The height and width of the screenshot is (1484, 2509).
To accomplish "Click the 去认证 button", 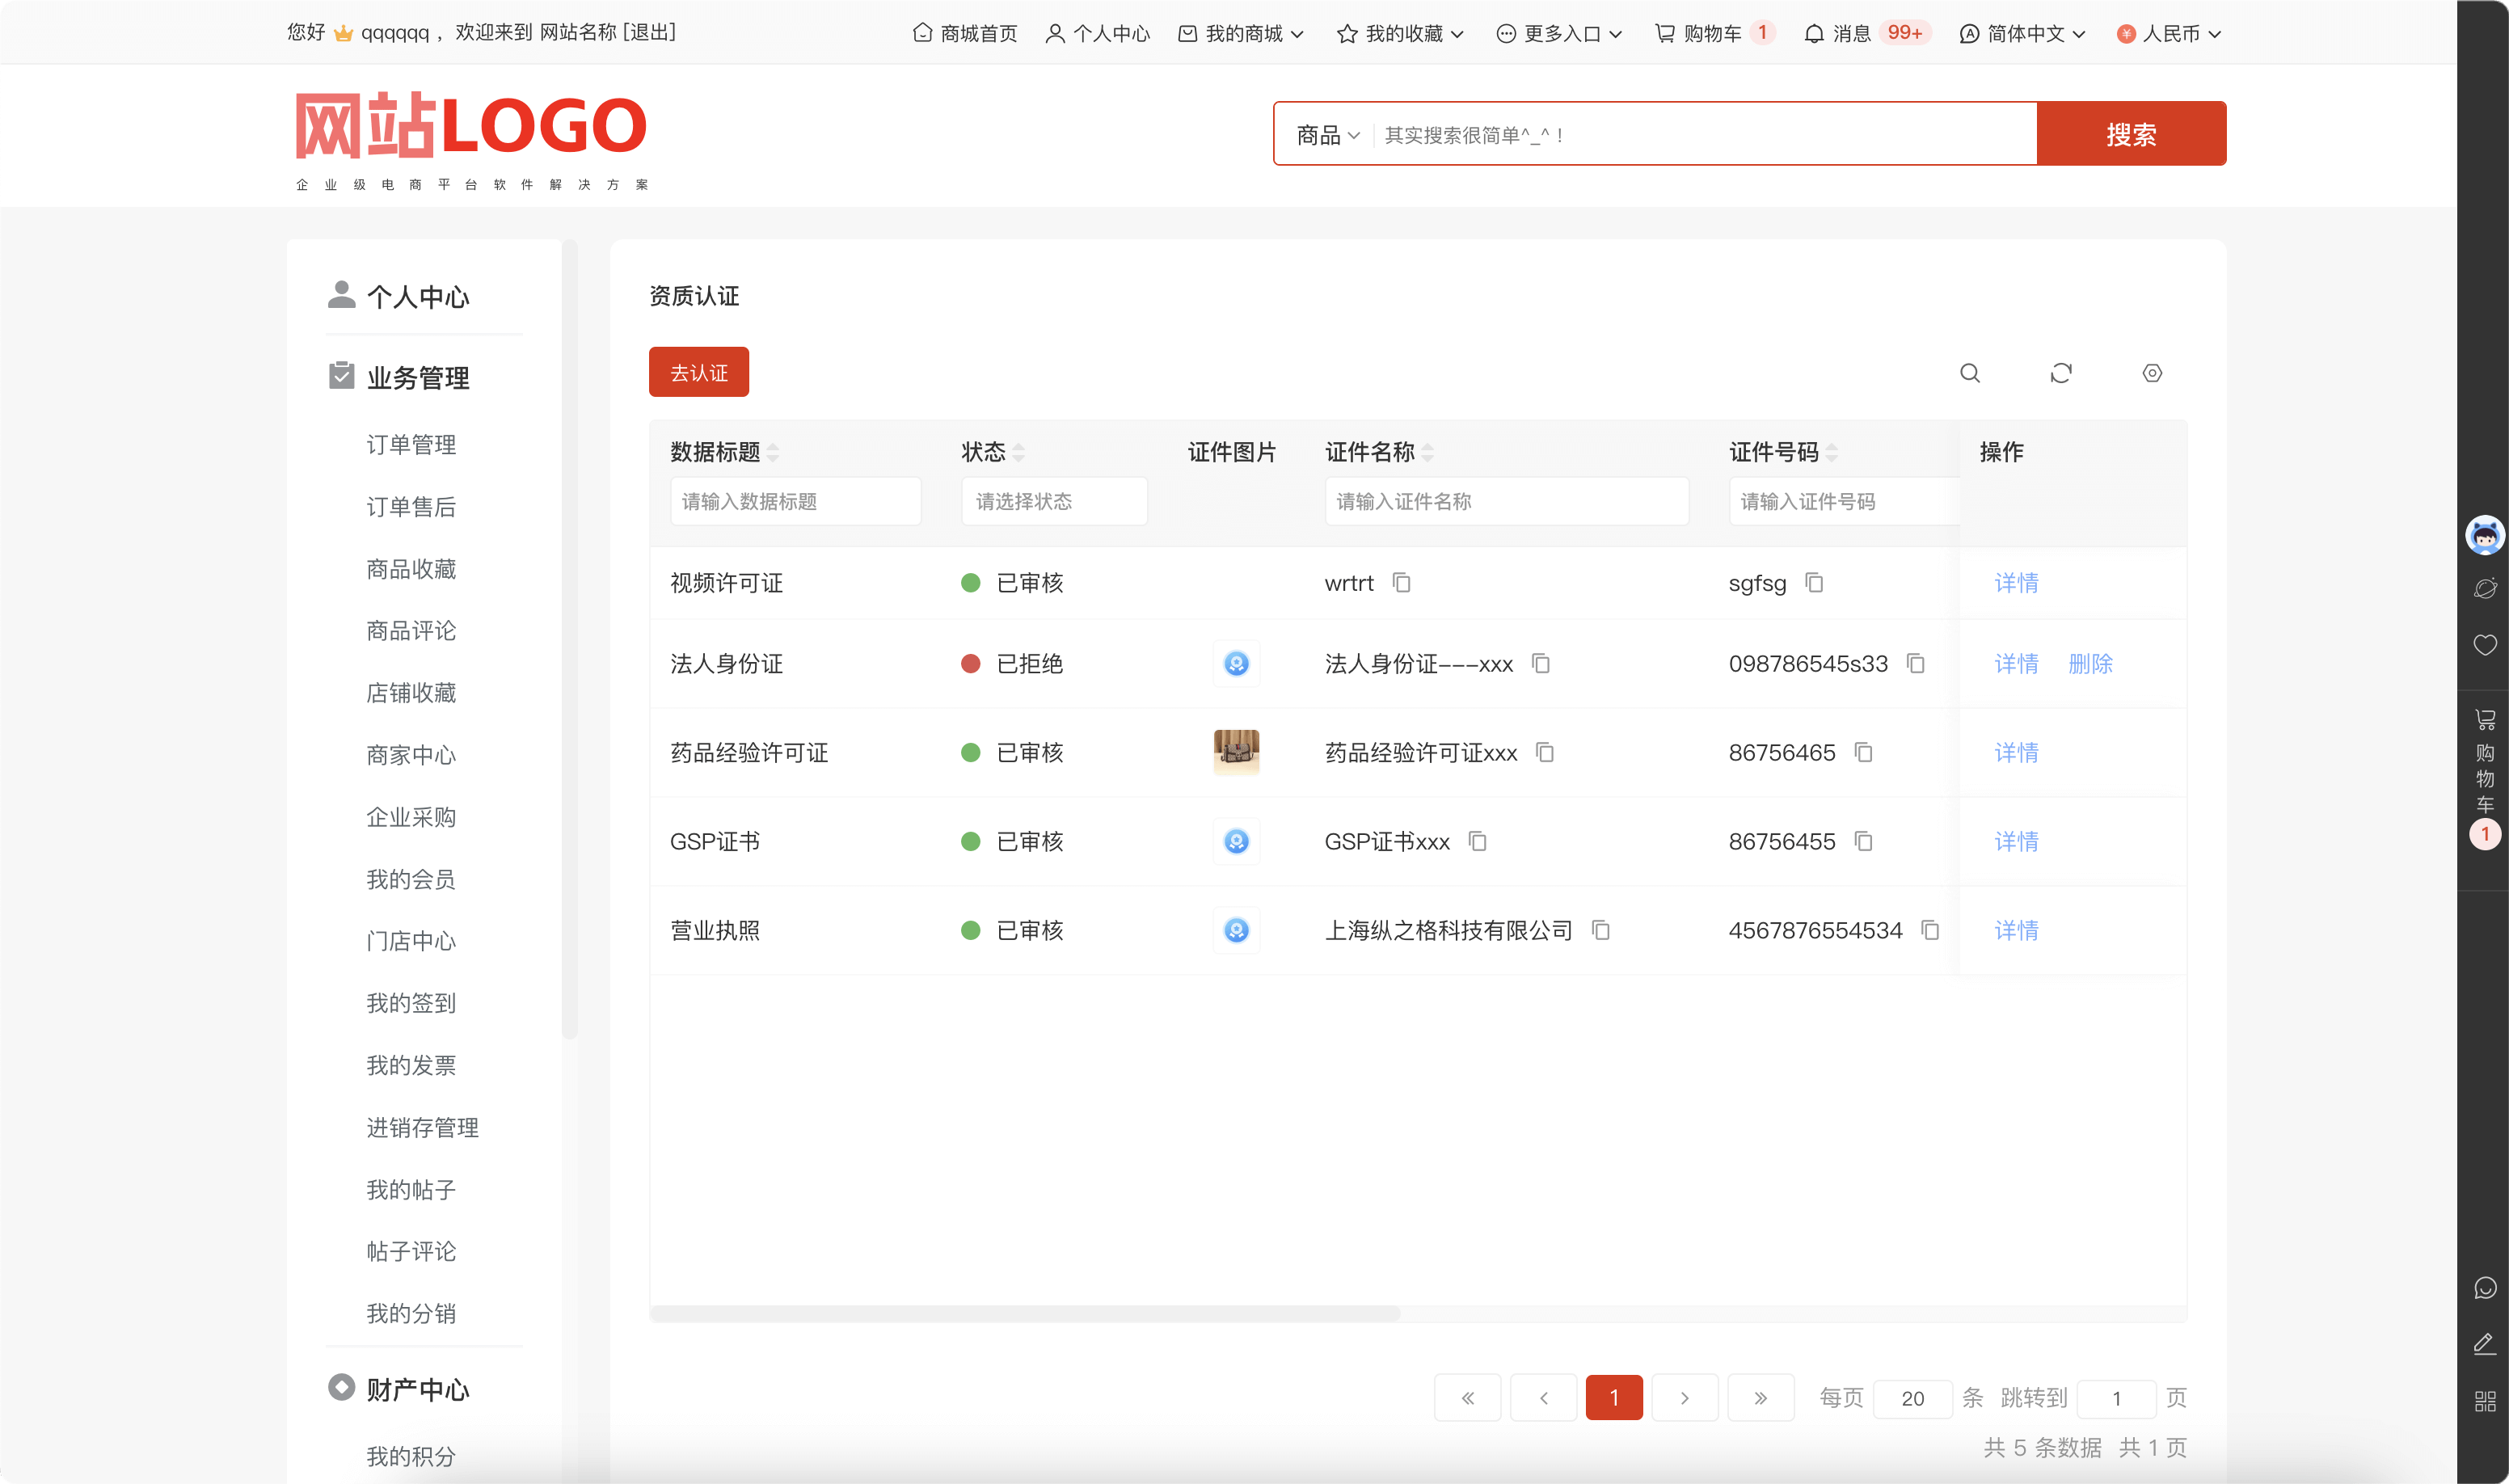I will point(698,373).
